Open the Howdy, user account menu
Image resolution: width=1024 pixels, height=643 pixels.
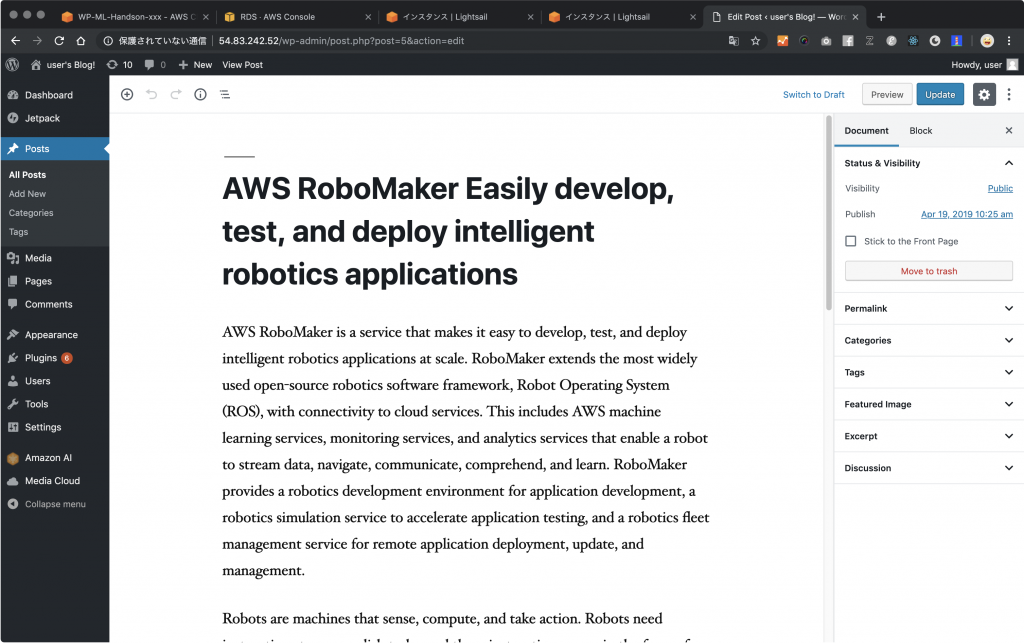(x=984, y=65)
